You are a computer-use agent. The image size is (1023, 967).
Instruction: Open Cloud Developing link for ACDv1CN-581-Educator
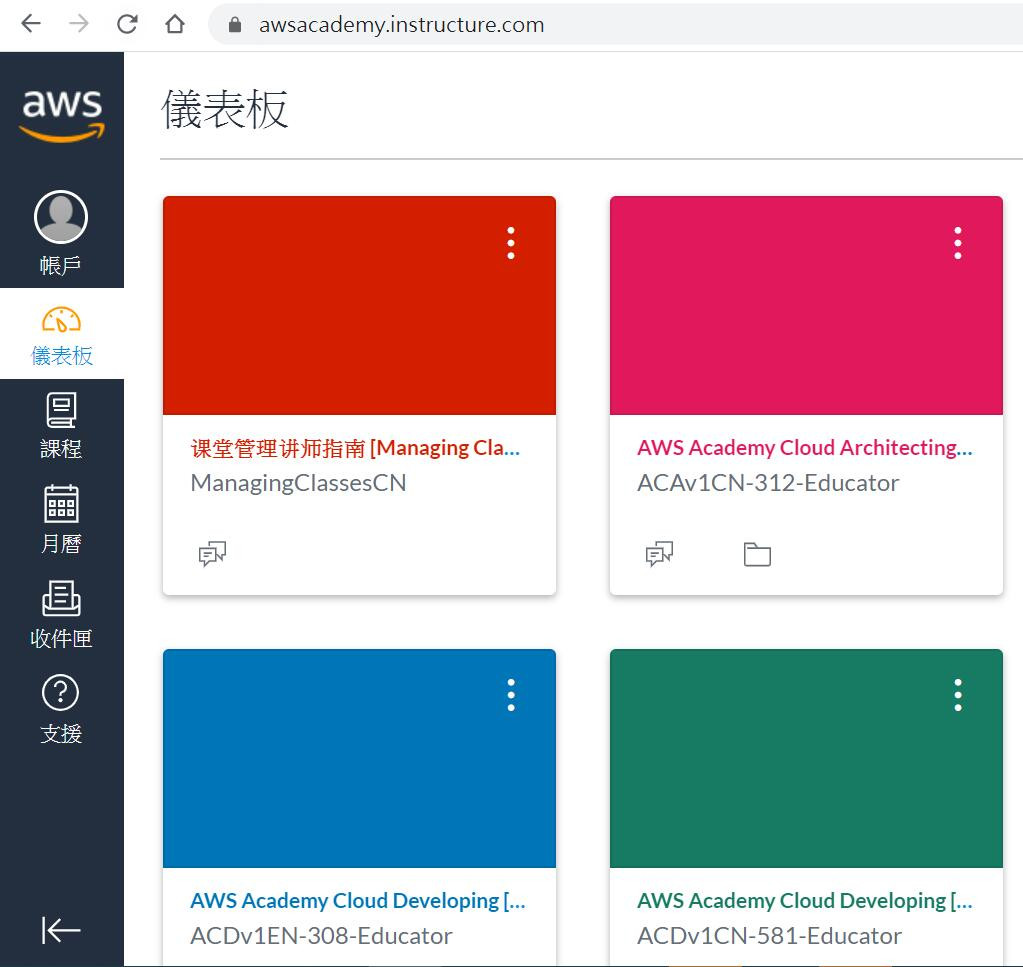804,901
